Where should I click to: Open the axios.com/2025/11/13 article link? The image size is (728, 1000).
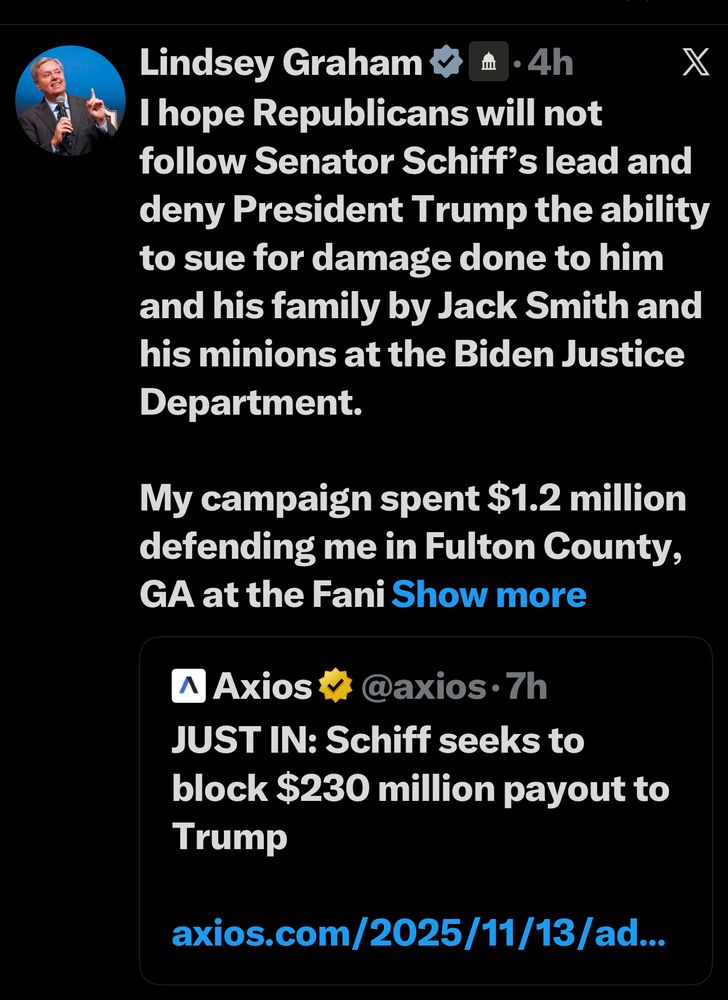click(x=419, y=935)
